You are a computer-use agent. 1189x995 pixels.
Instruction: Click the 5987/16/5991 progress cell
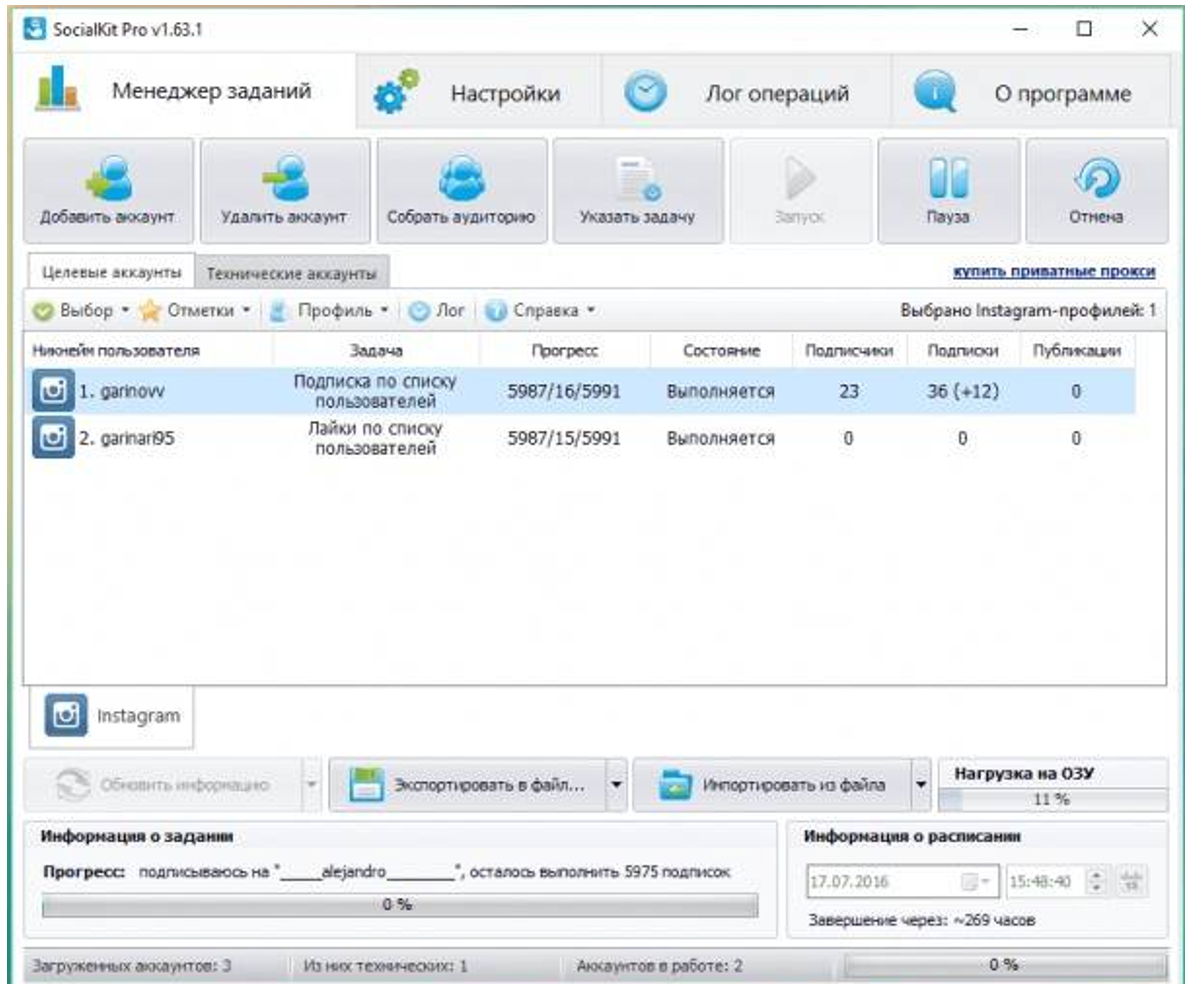[x=564, y=391]
